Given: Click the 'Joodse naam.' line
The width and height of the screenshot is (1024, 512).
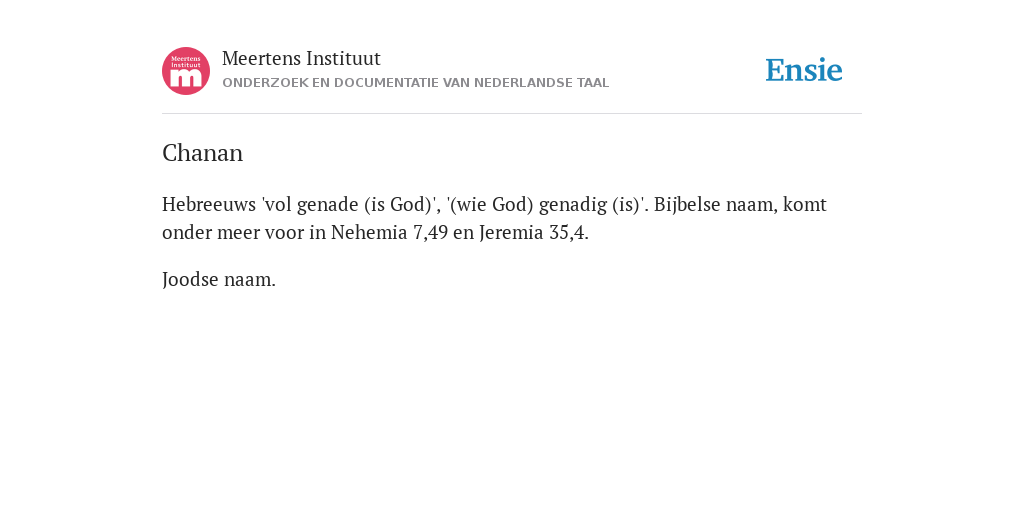Looking at the screenshot, I should 219,280.
